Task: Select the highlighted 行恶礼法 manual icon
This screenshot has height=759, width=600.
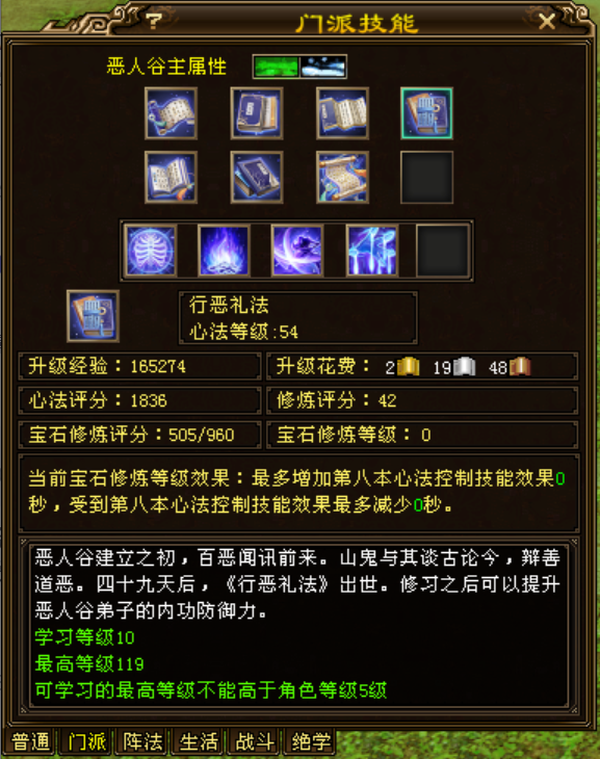Action: 427,114
